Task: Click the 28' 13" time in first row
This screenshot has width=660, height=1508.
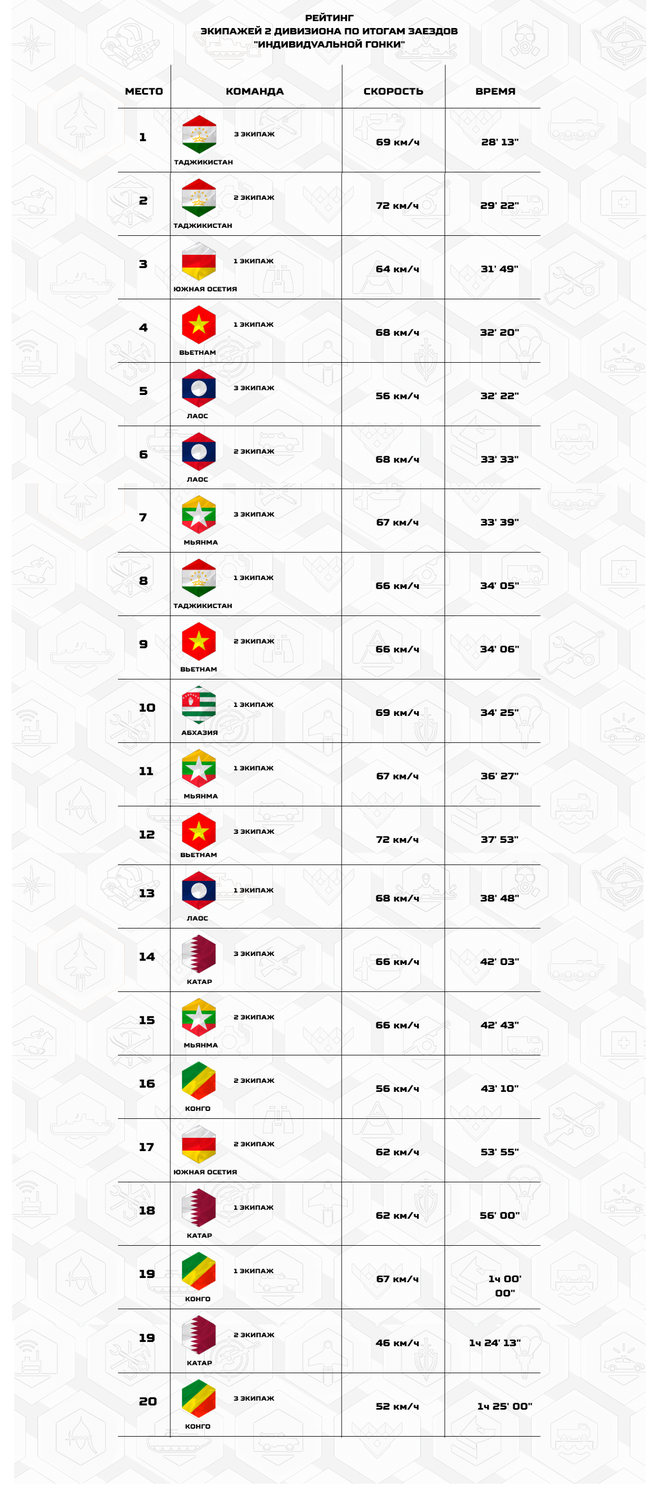Action: (x=499, y=142)
